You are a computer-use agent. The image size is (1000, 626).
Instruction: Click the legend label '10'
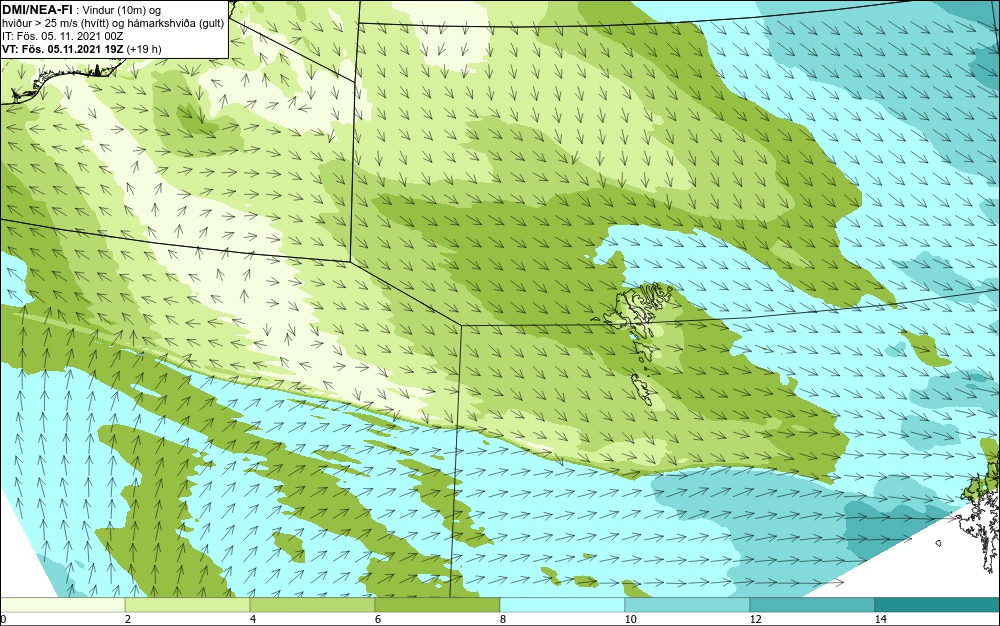coord(630,619)
